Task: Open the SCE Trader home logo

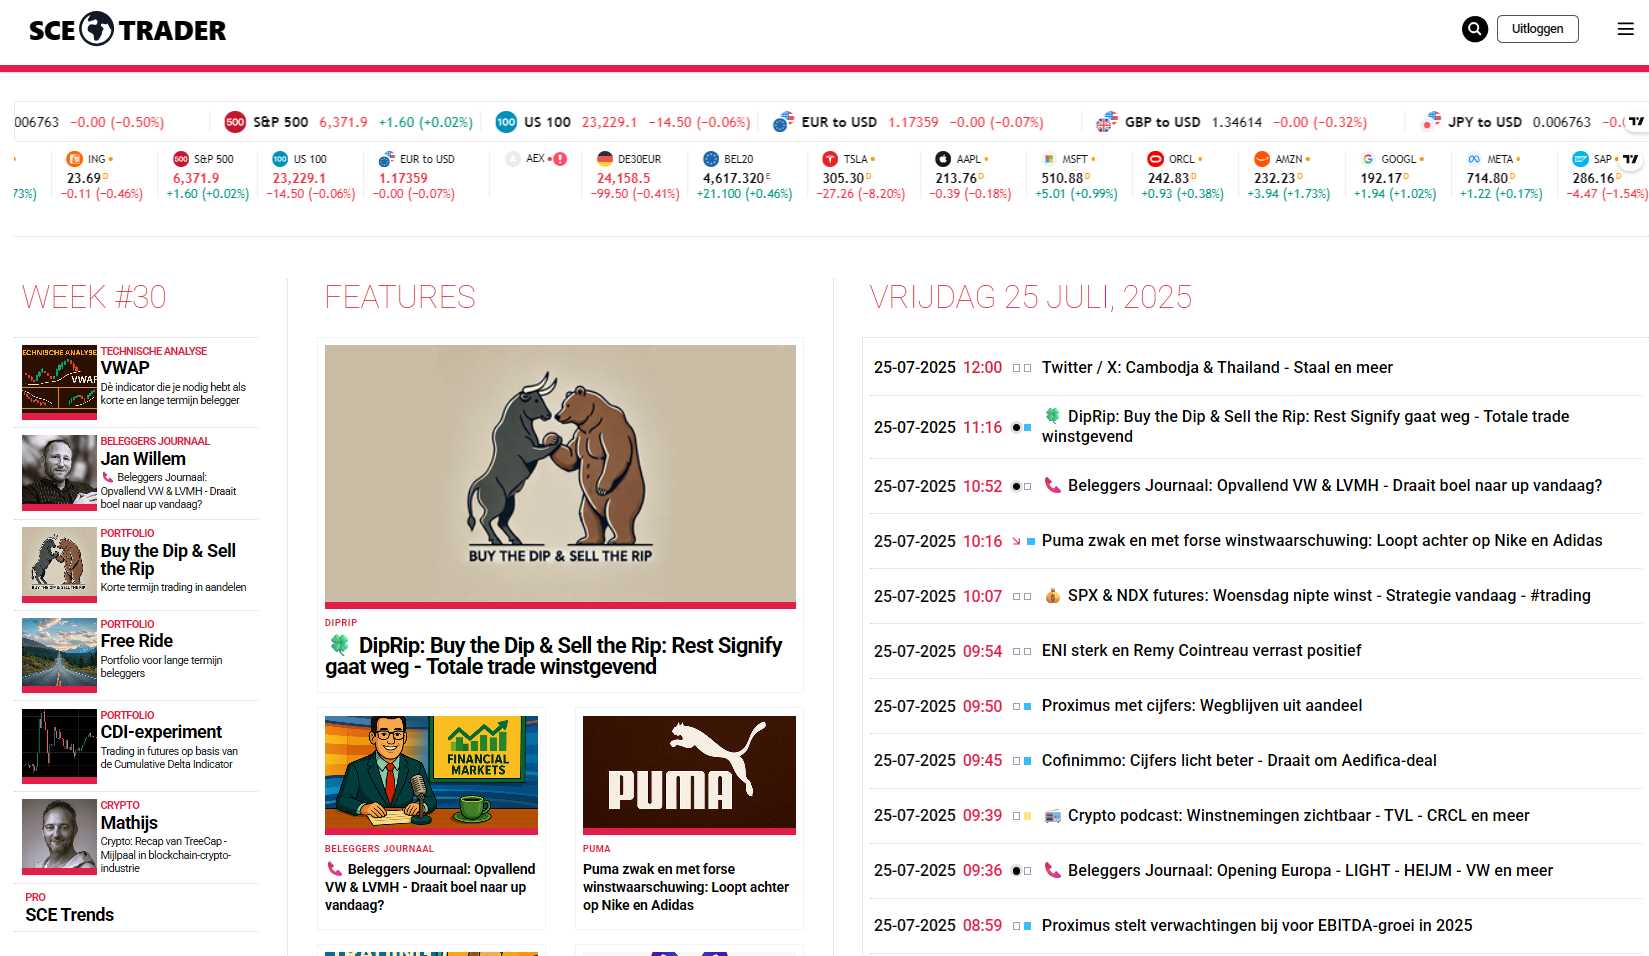Action: (x=127, y=30)
